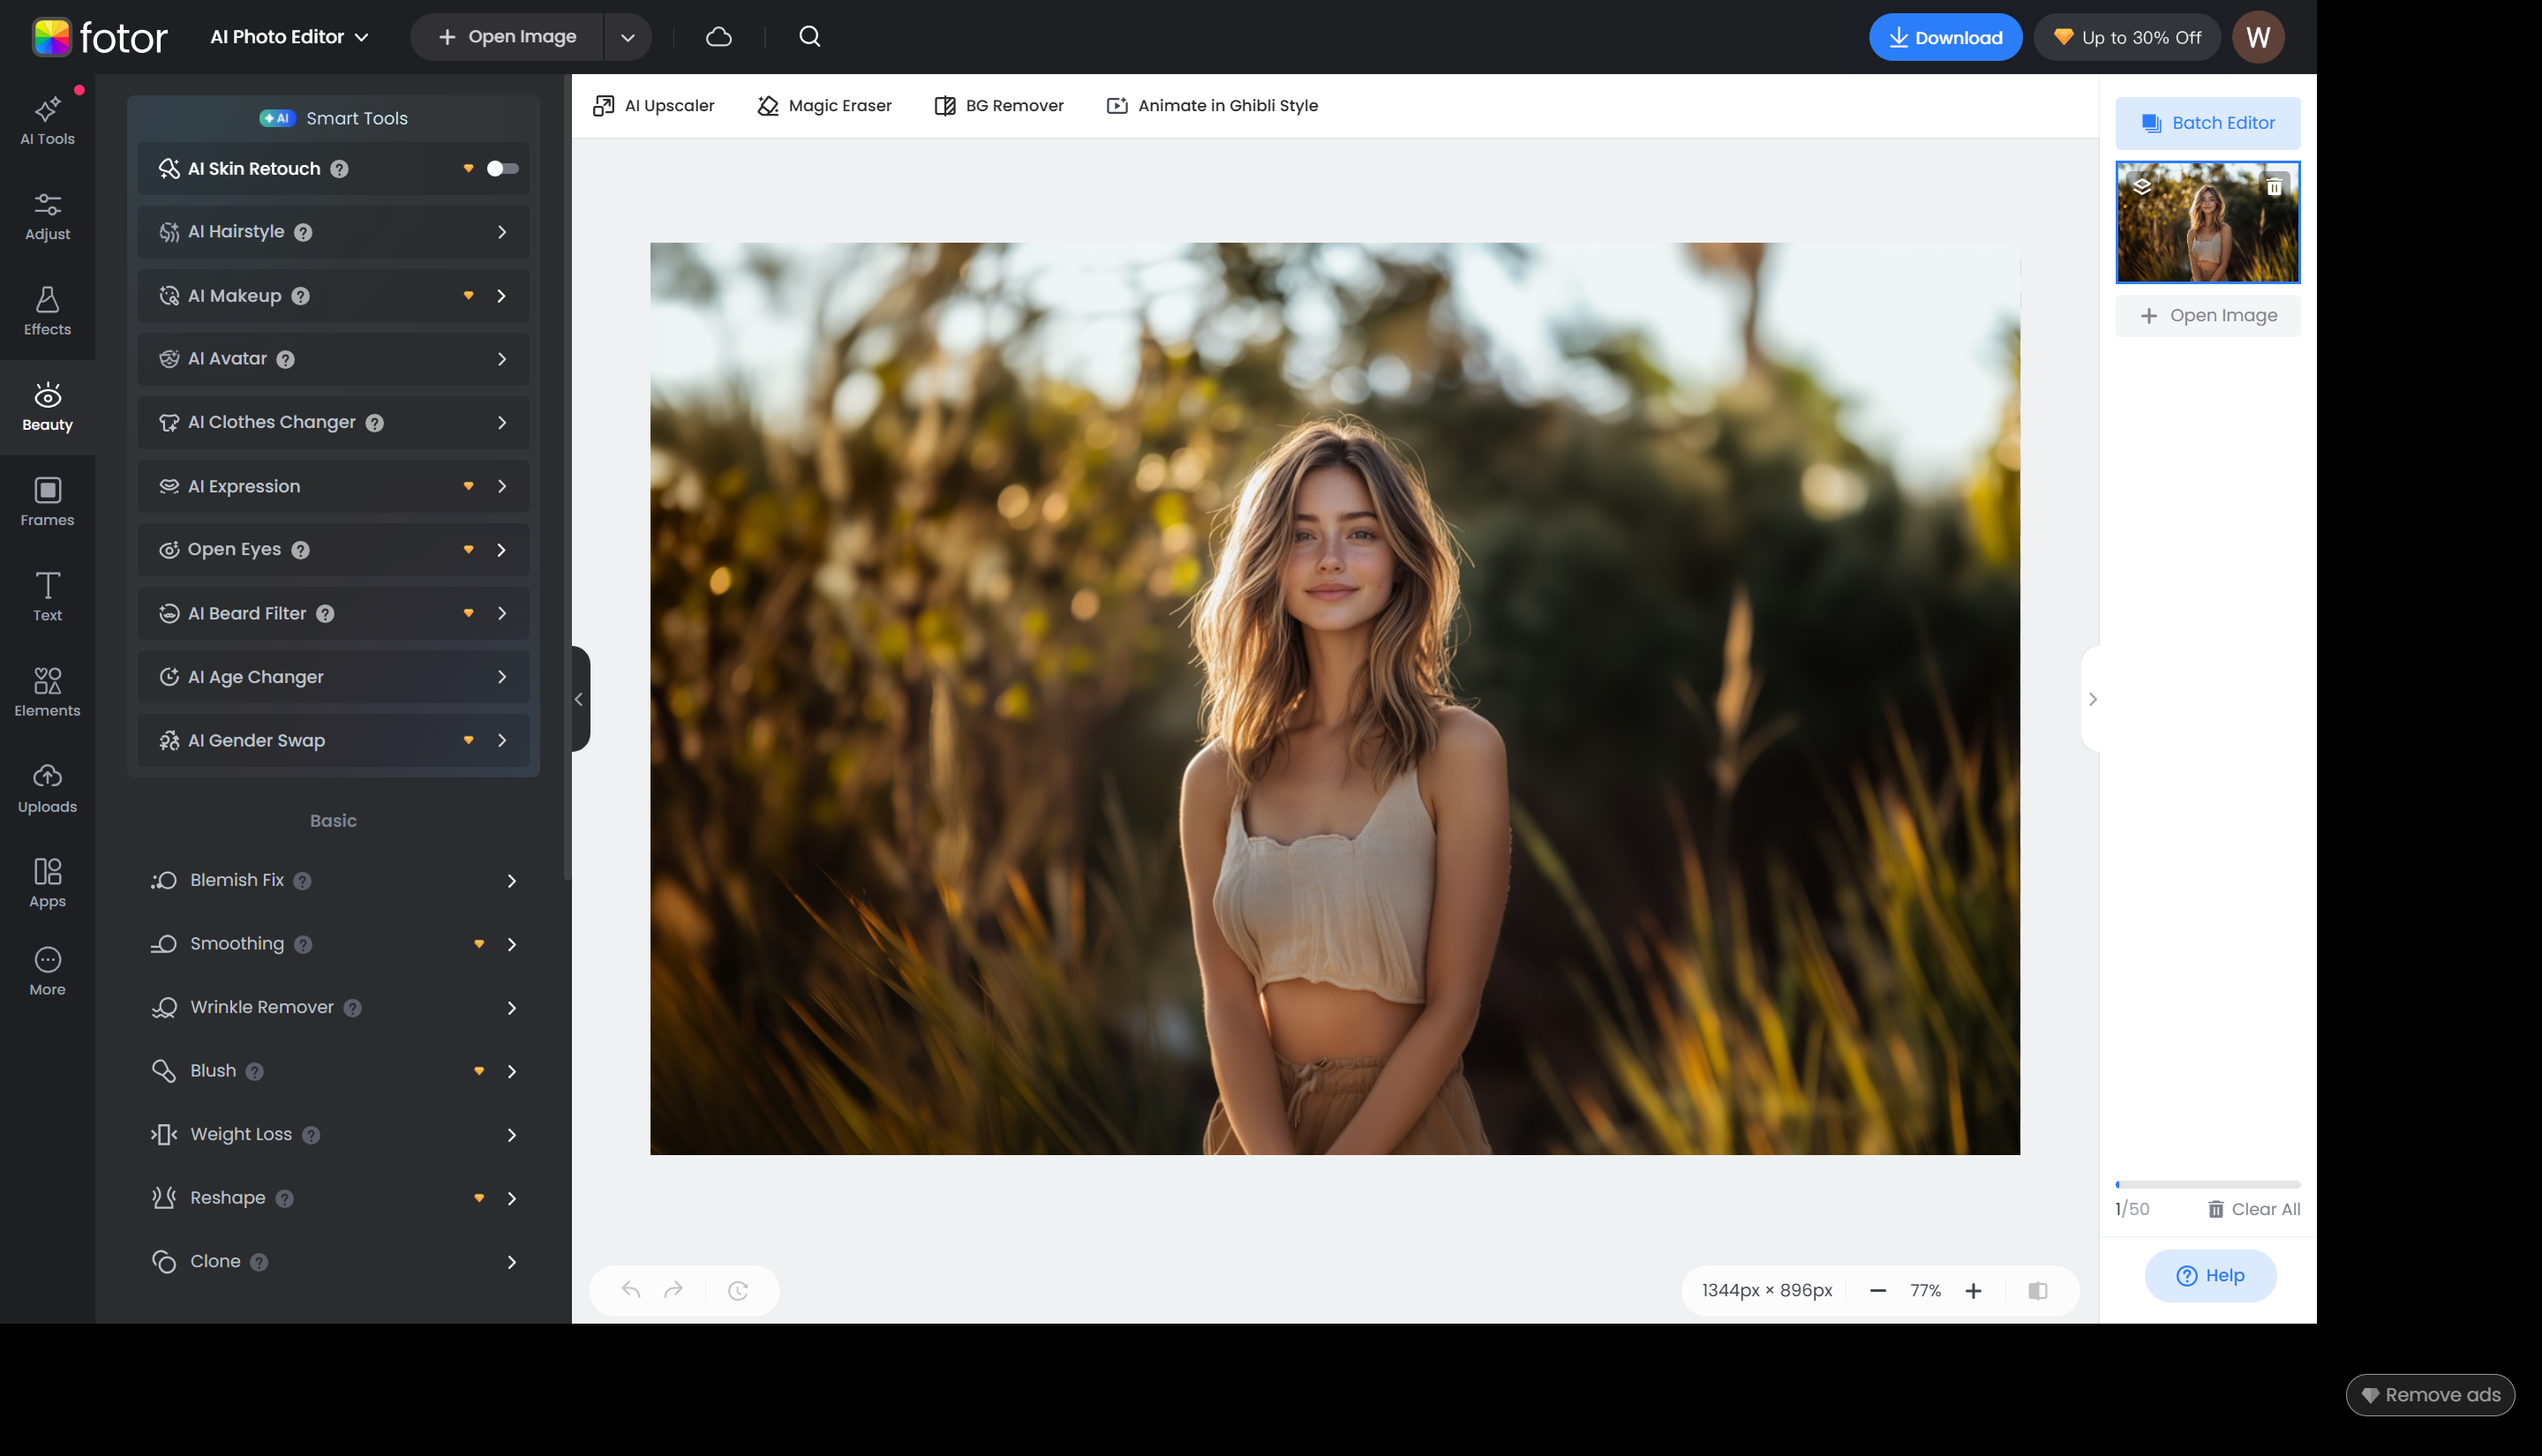Select the AI Upscaler tool
The image size is (2542, 1456).
point(654,106)
